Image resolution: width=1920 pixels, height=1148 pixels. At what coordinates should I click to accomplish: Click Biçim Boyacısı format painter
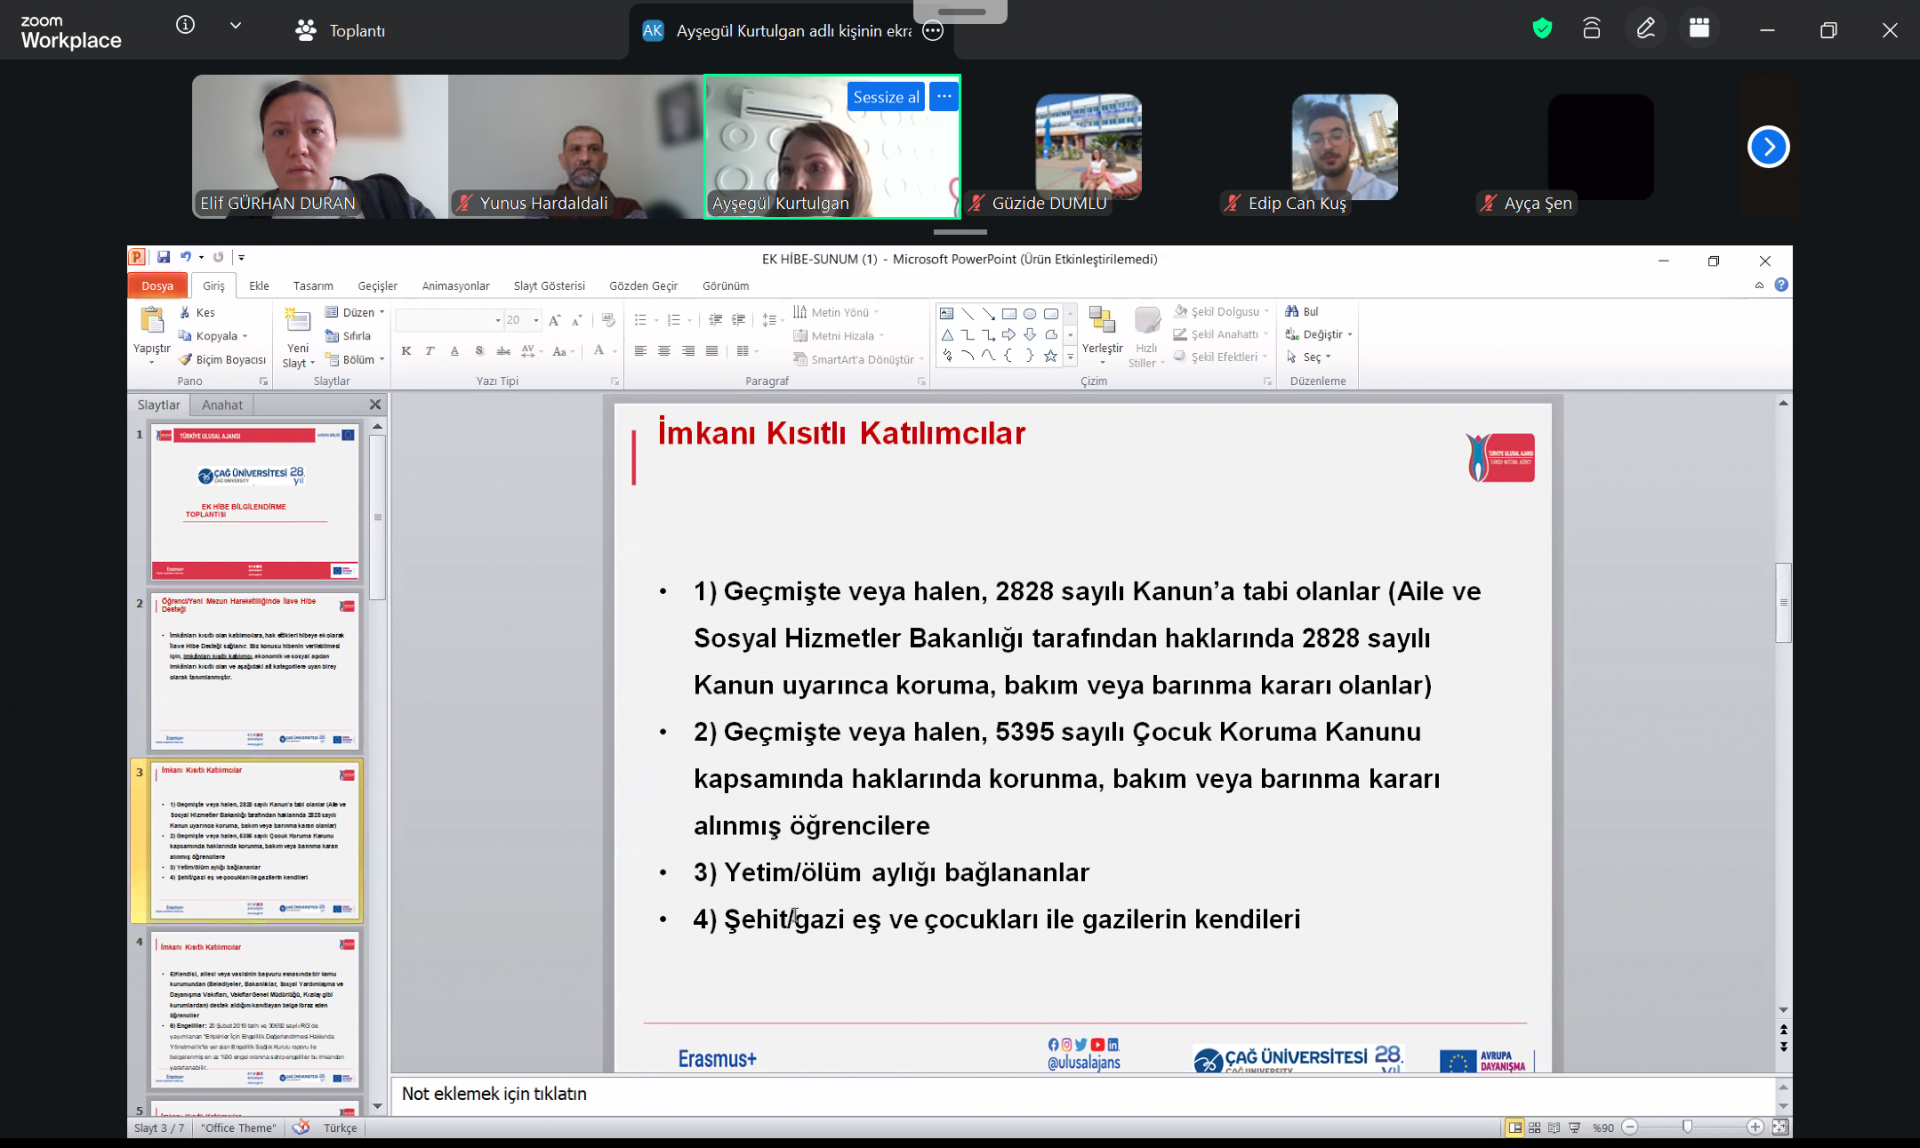[x=222, y=360]
